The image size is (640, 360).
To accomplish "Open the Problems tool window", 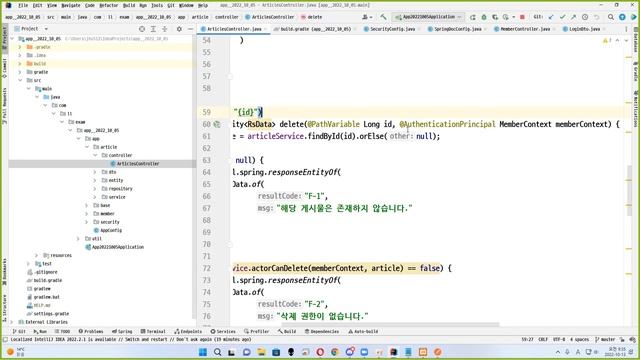I will pos(91,331).
